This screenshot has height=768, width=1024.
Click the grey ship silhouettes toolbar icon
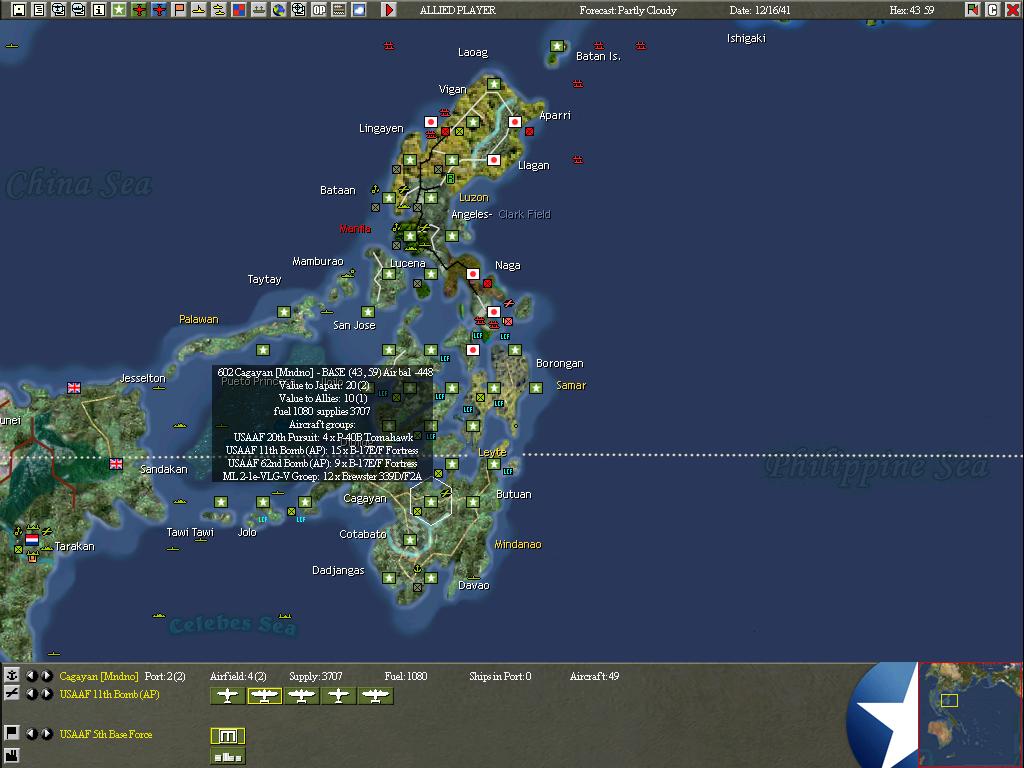click(x=259, y=10)
